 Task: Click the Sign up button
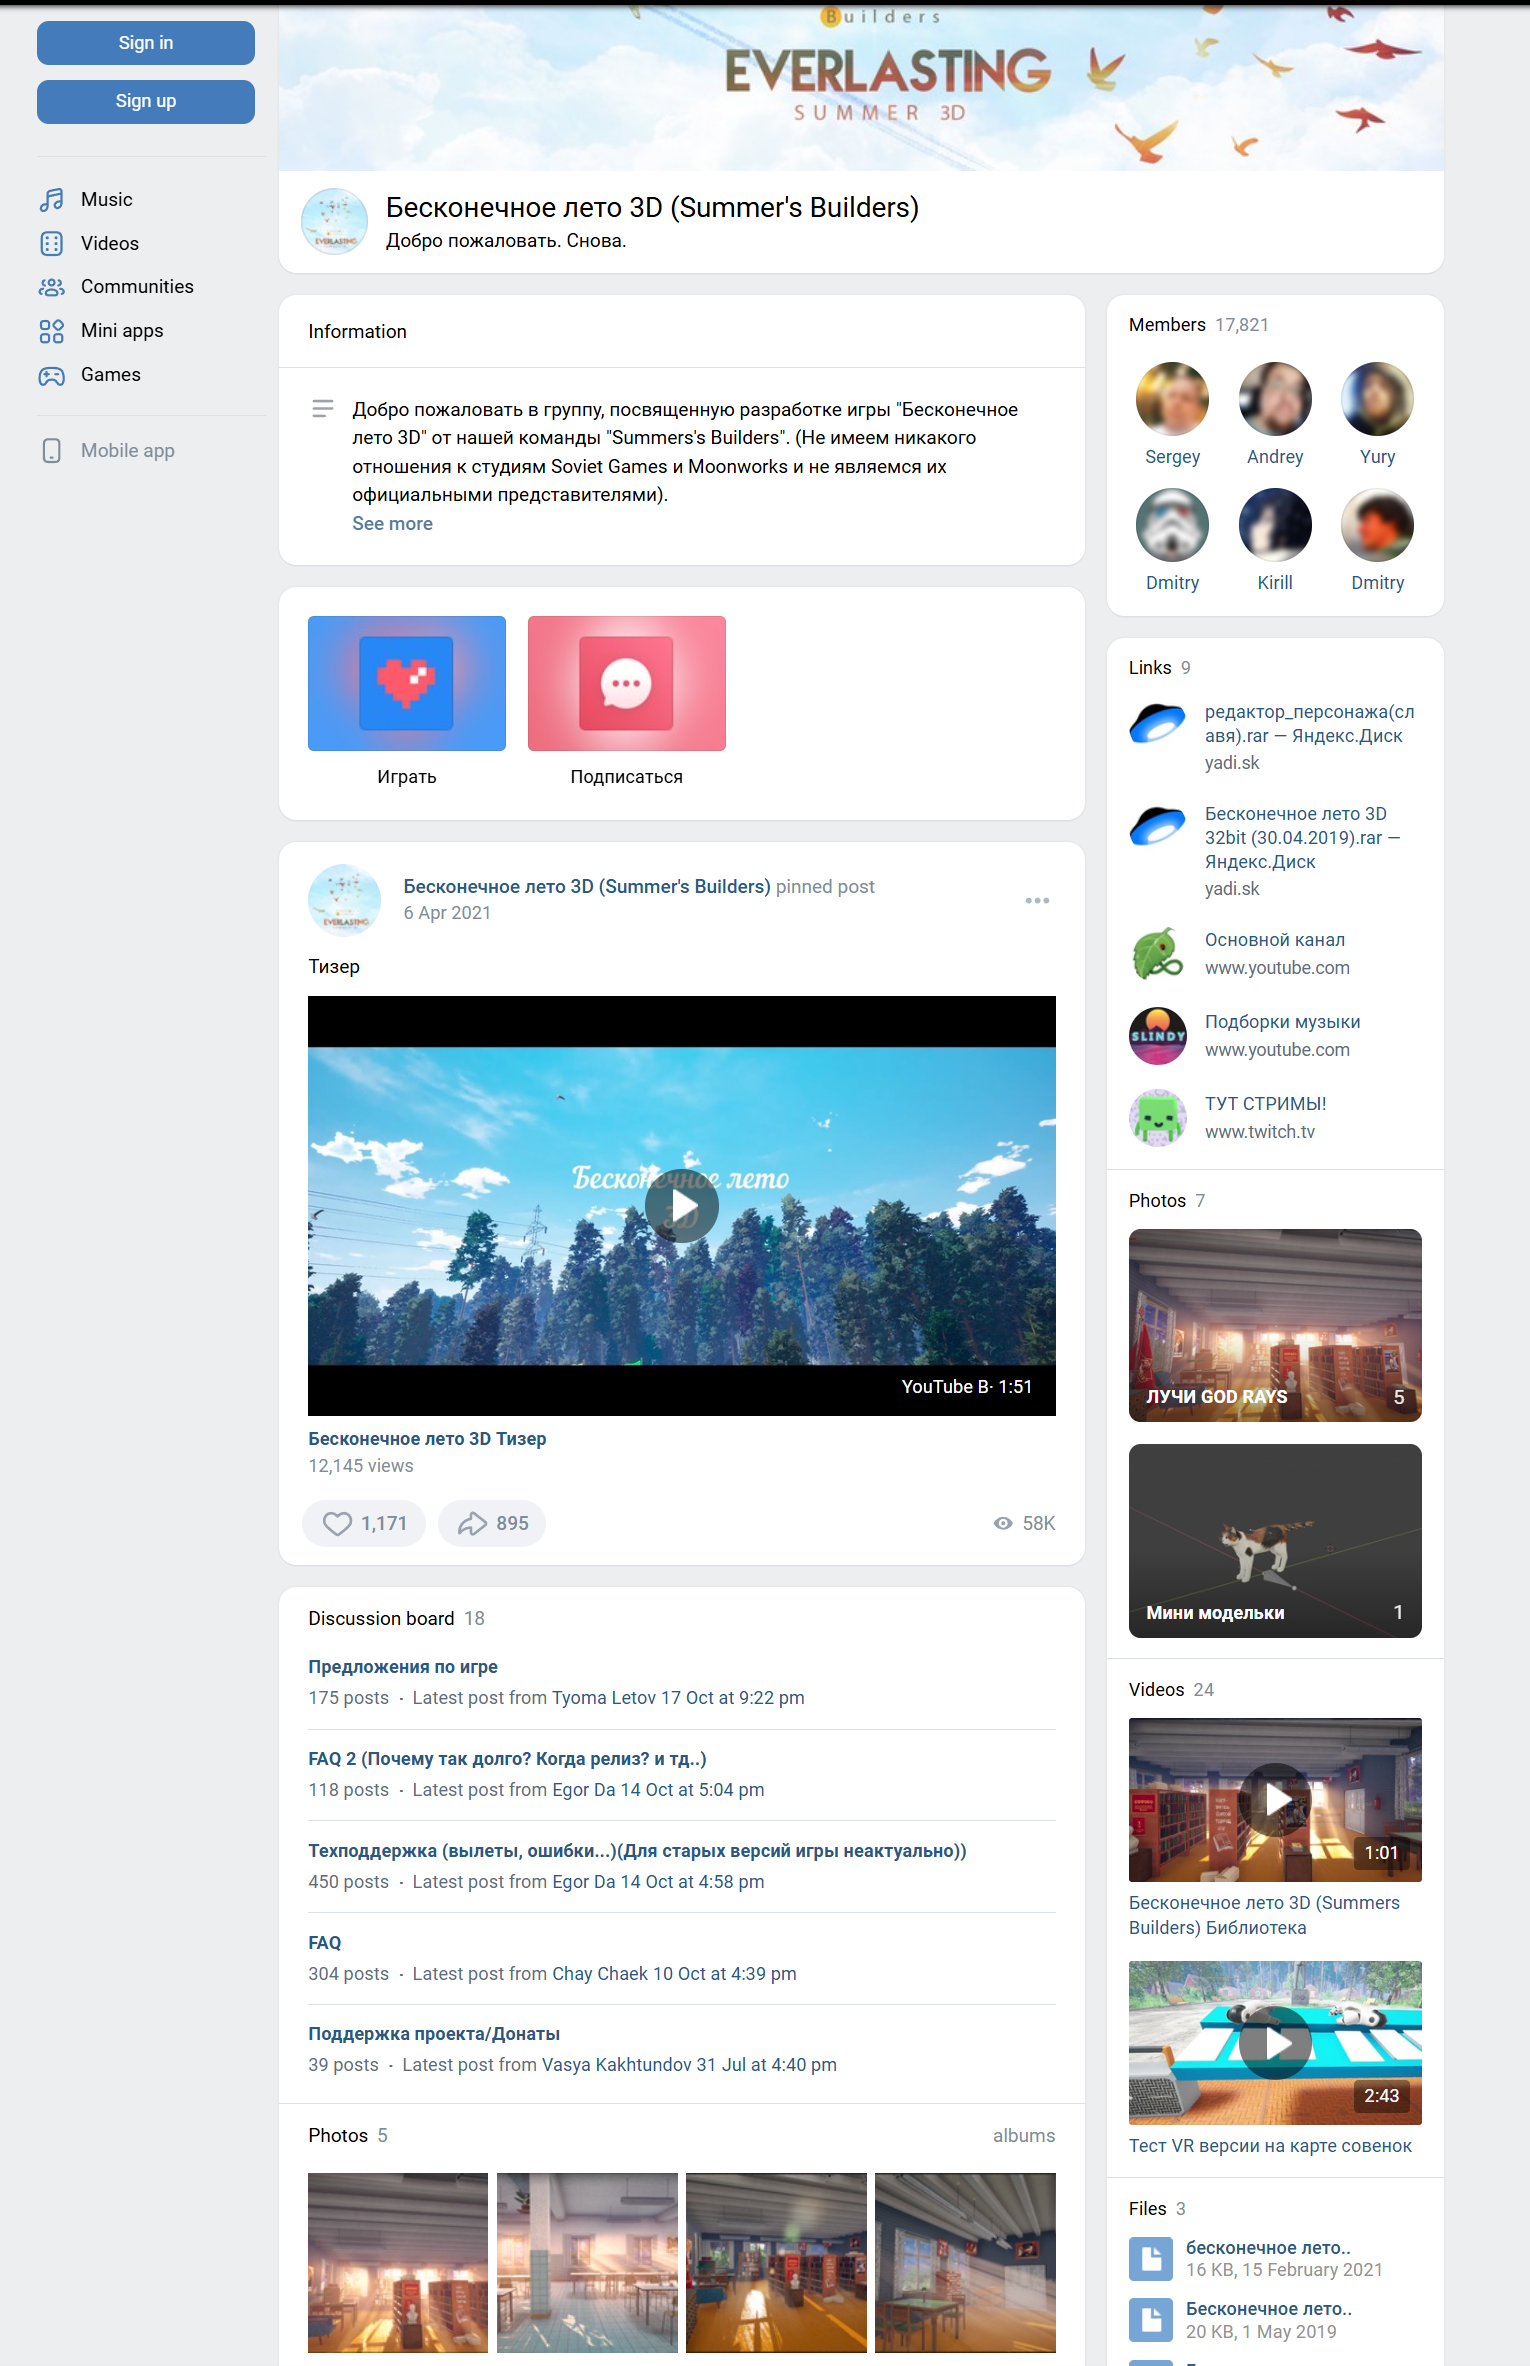(x=146, y=102)
